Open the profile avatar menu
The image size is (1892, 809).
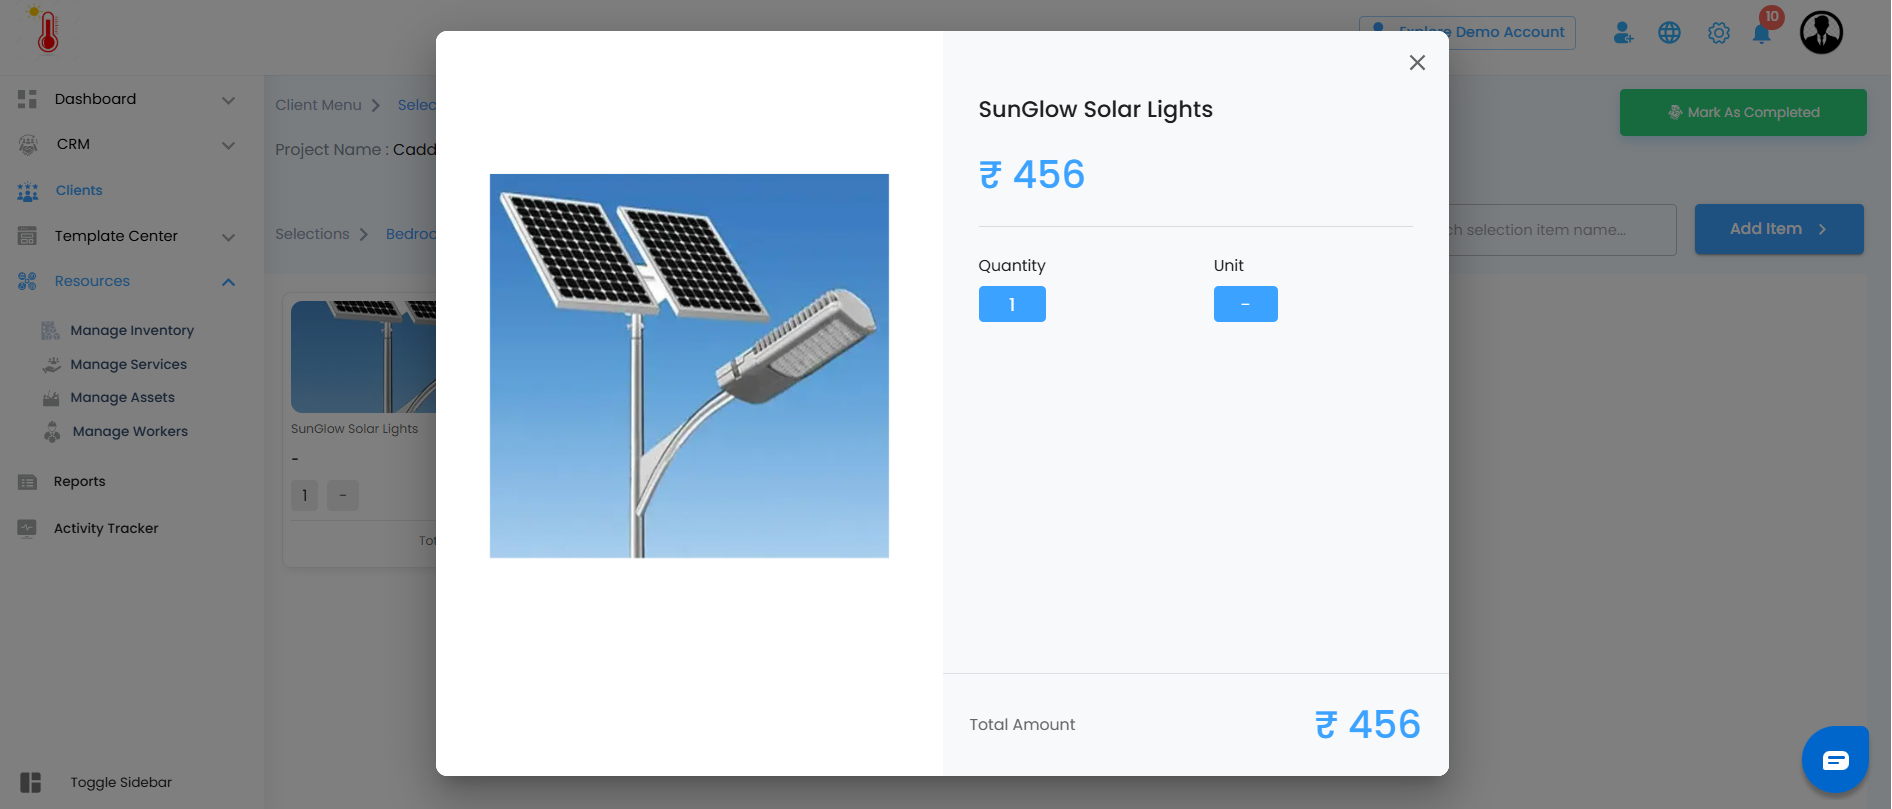coord(1821,33)
